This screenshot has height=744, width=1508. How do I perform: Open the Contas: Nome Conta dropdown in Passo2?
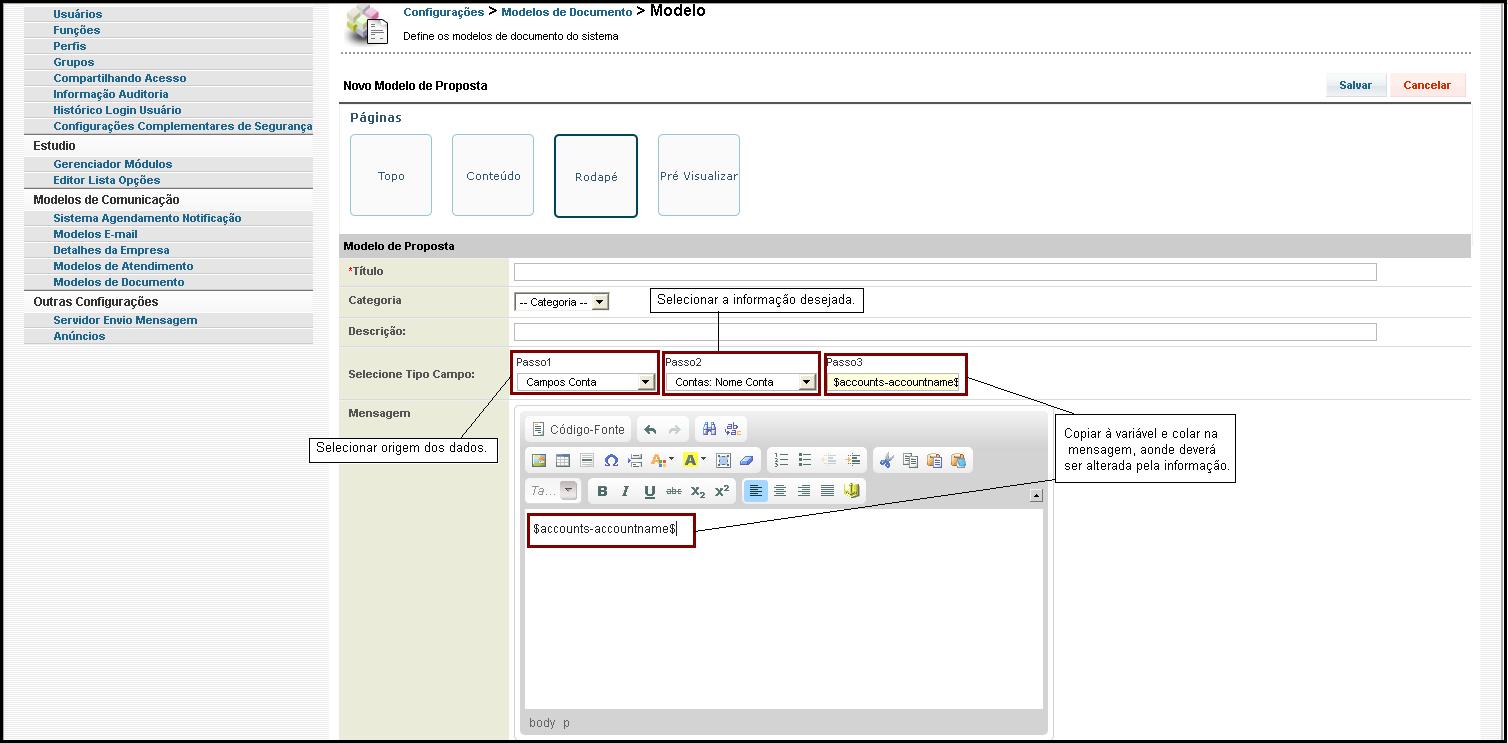[x=741, y=382]
